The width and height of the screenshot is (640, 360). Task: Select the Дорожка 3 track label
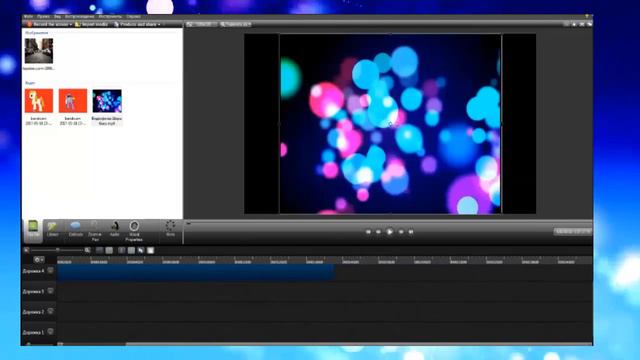33,291
